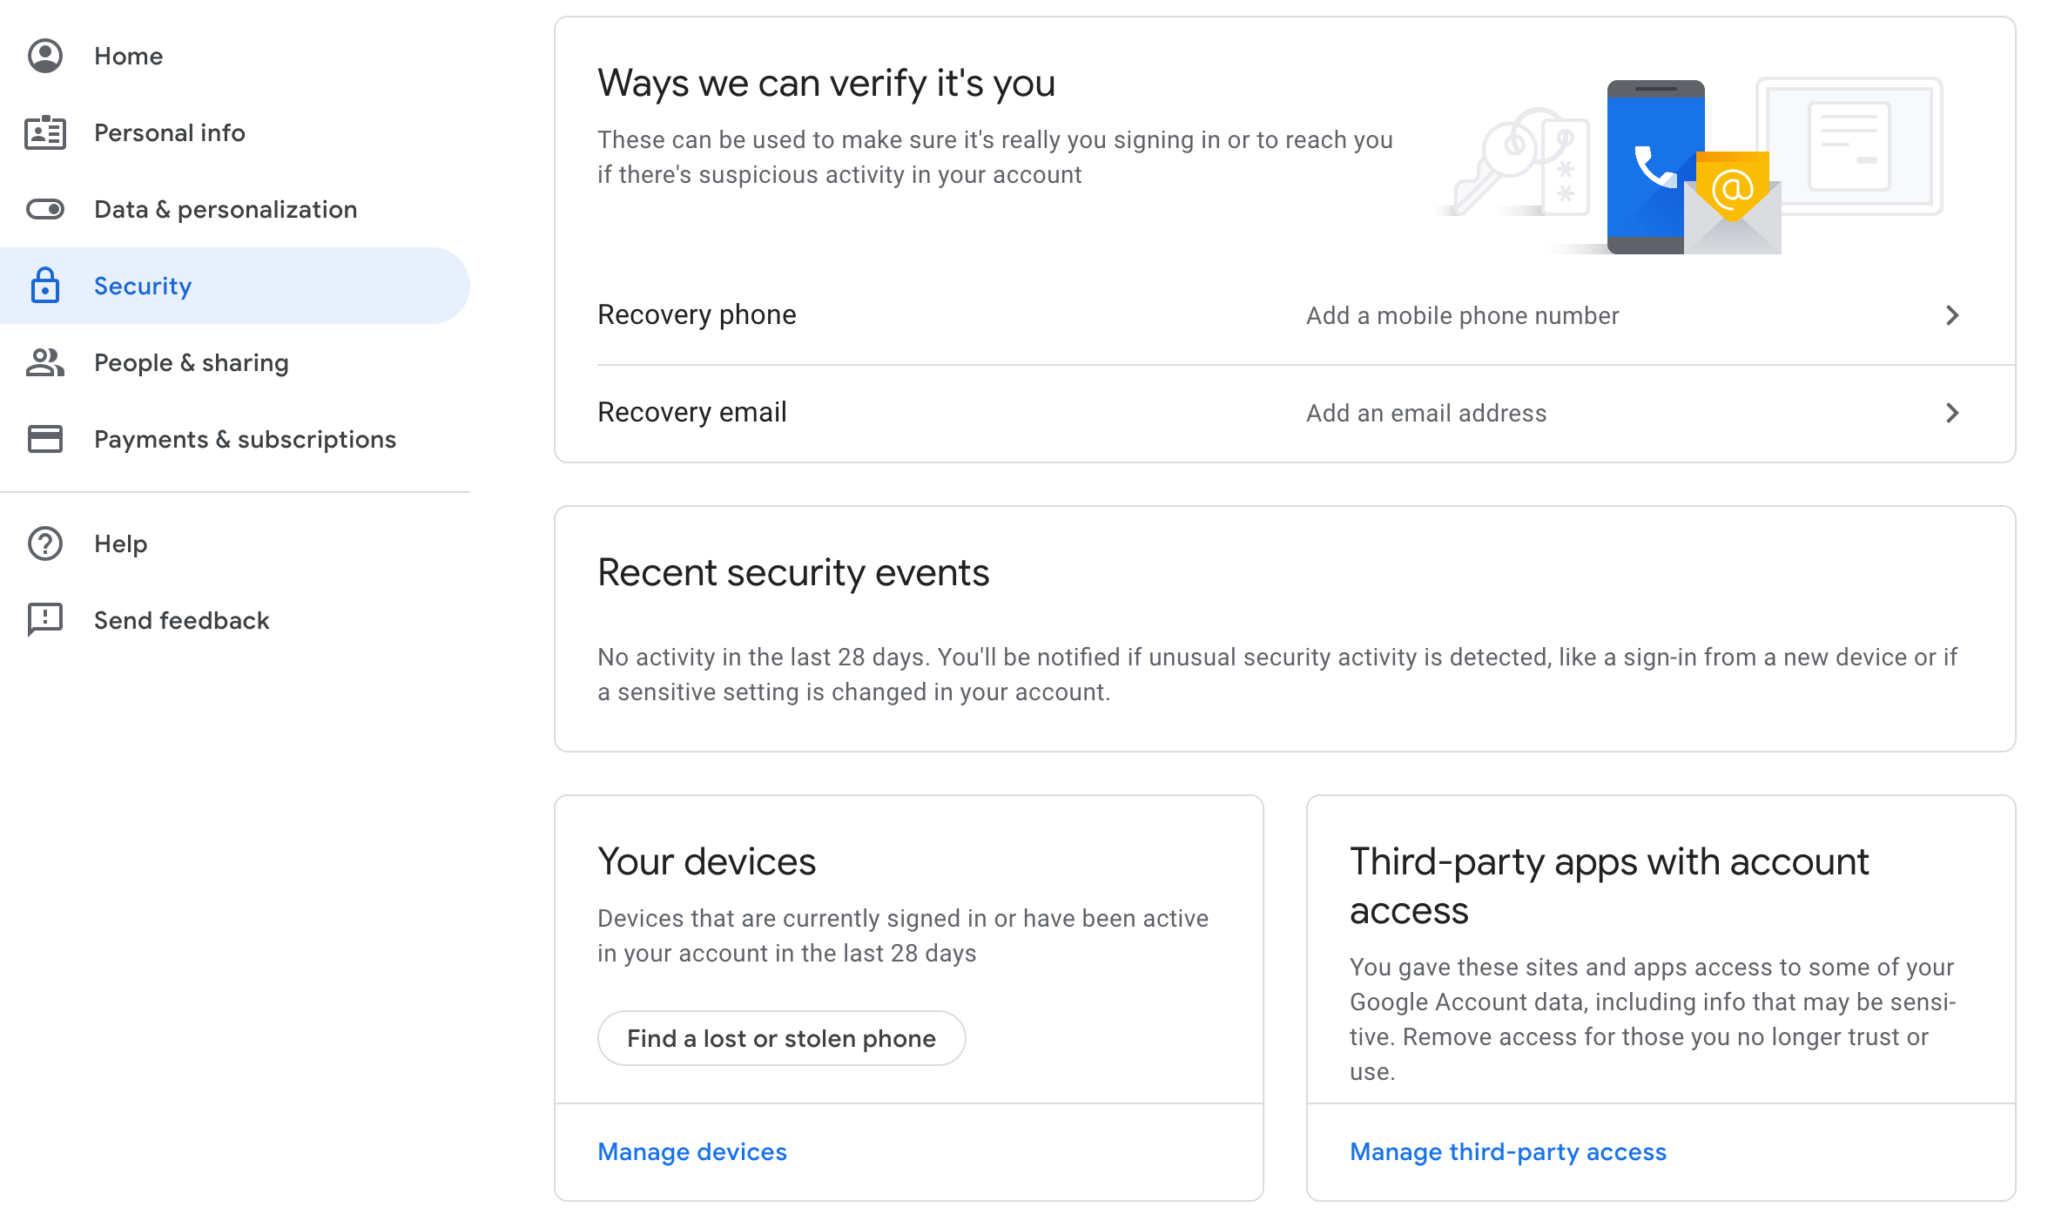Switch to Data & personalization section
This screenshot has width=2048, height=1228.
[225, 209]
